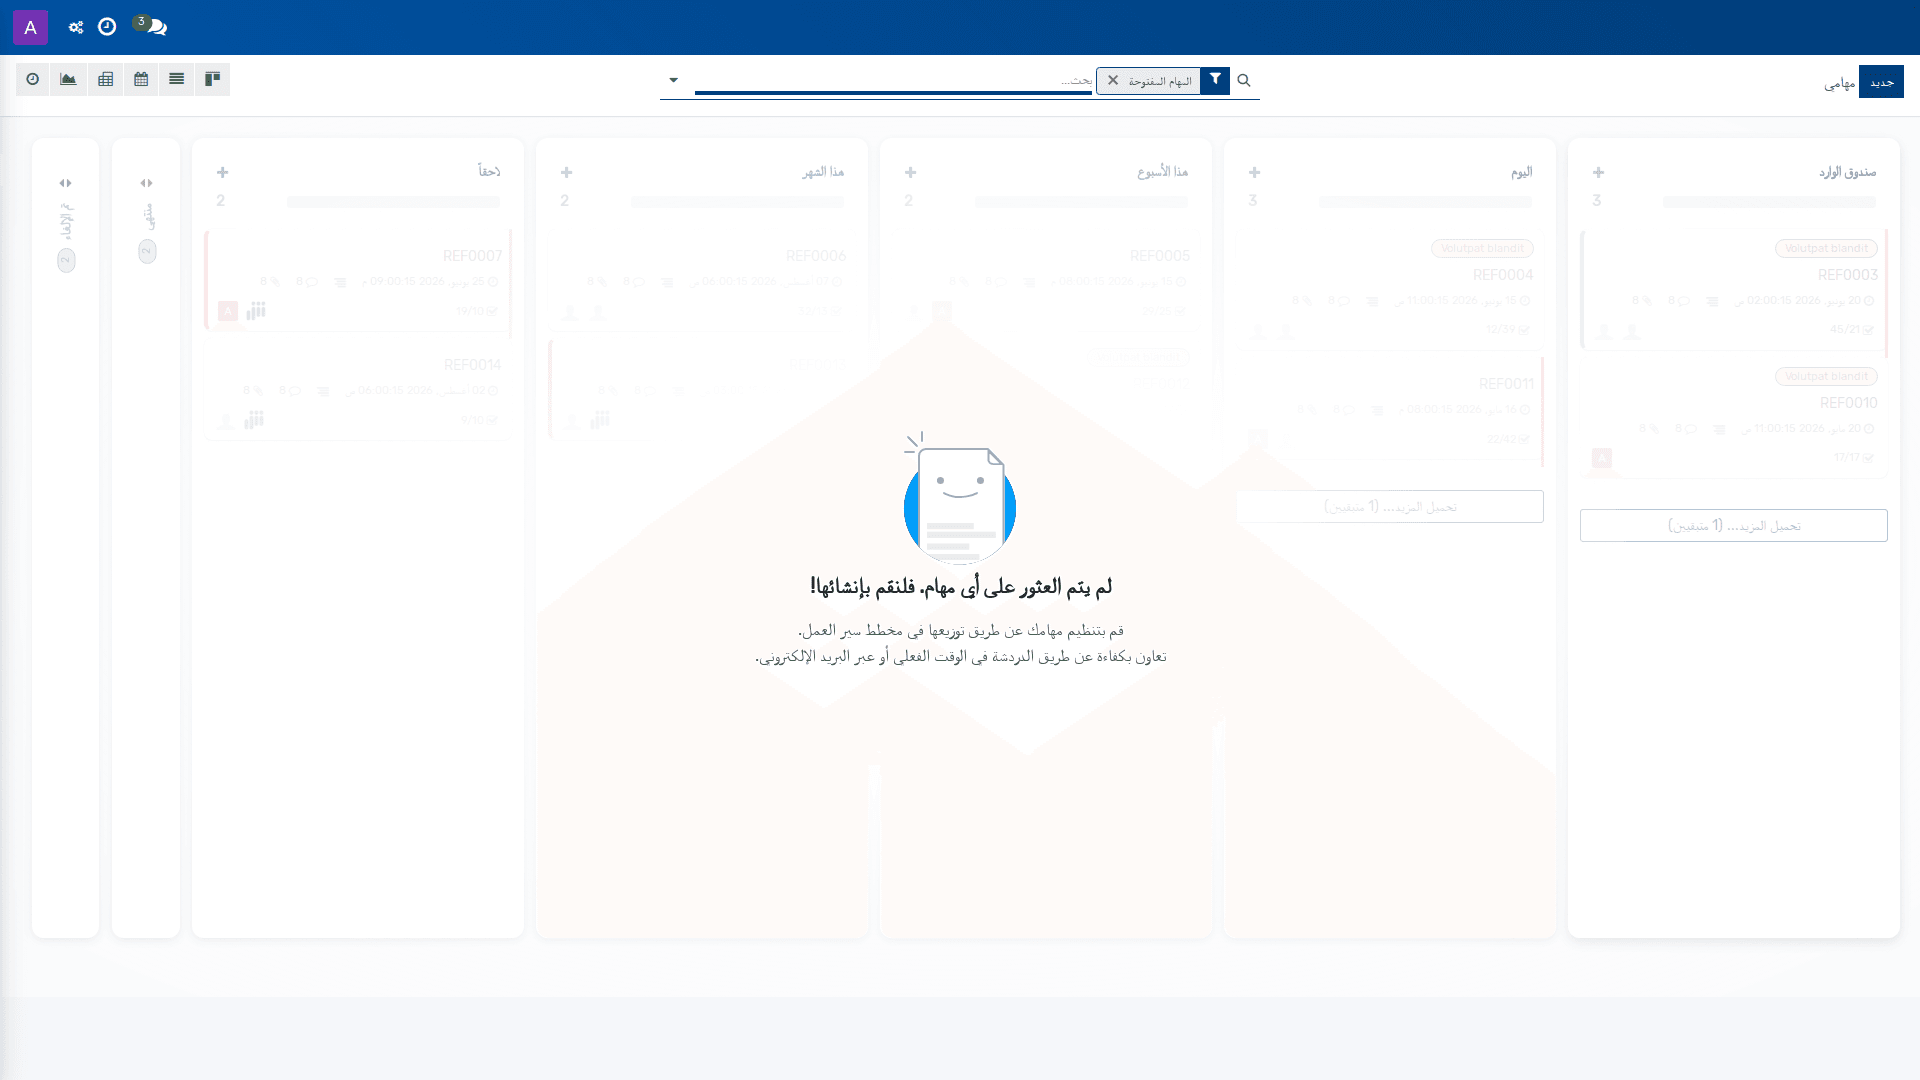This screenshot has height=1080, width=1920.
Task: Remove the المهام المفتوحة filter tag
Action: 1113,80
